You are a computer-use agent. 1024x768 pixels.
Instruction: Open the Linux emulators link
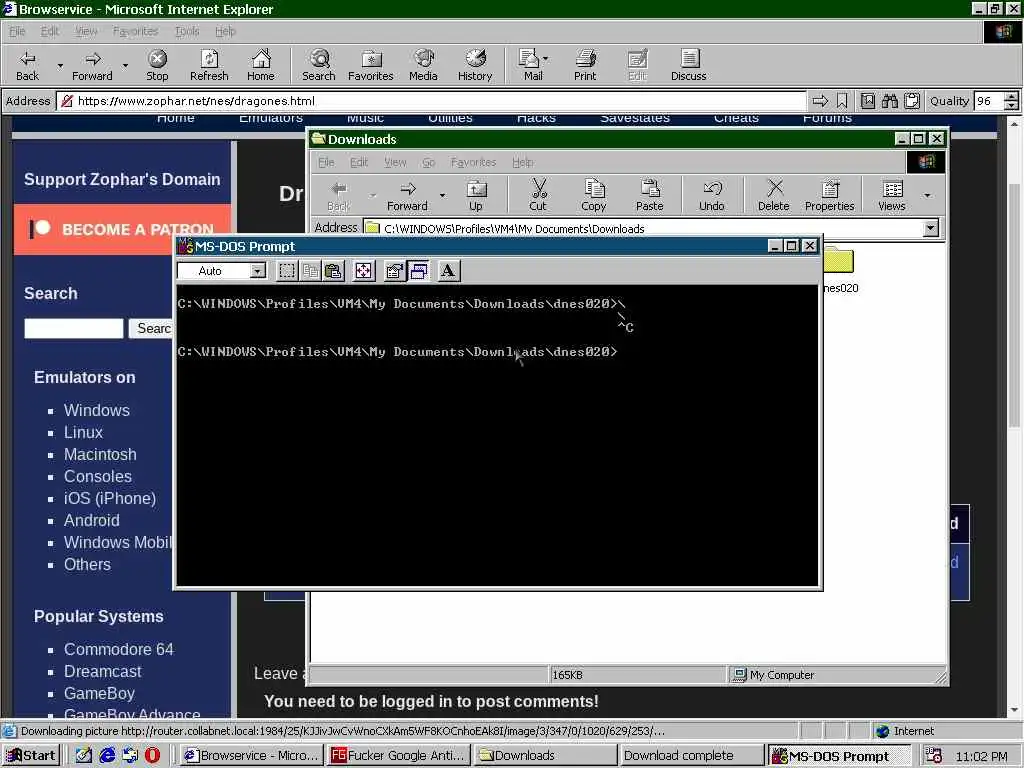pyautogui.click(x=83, y=432)
